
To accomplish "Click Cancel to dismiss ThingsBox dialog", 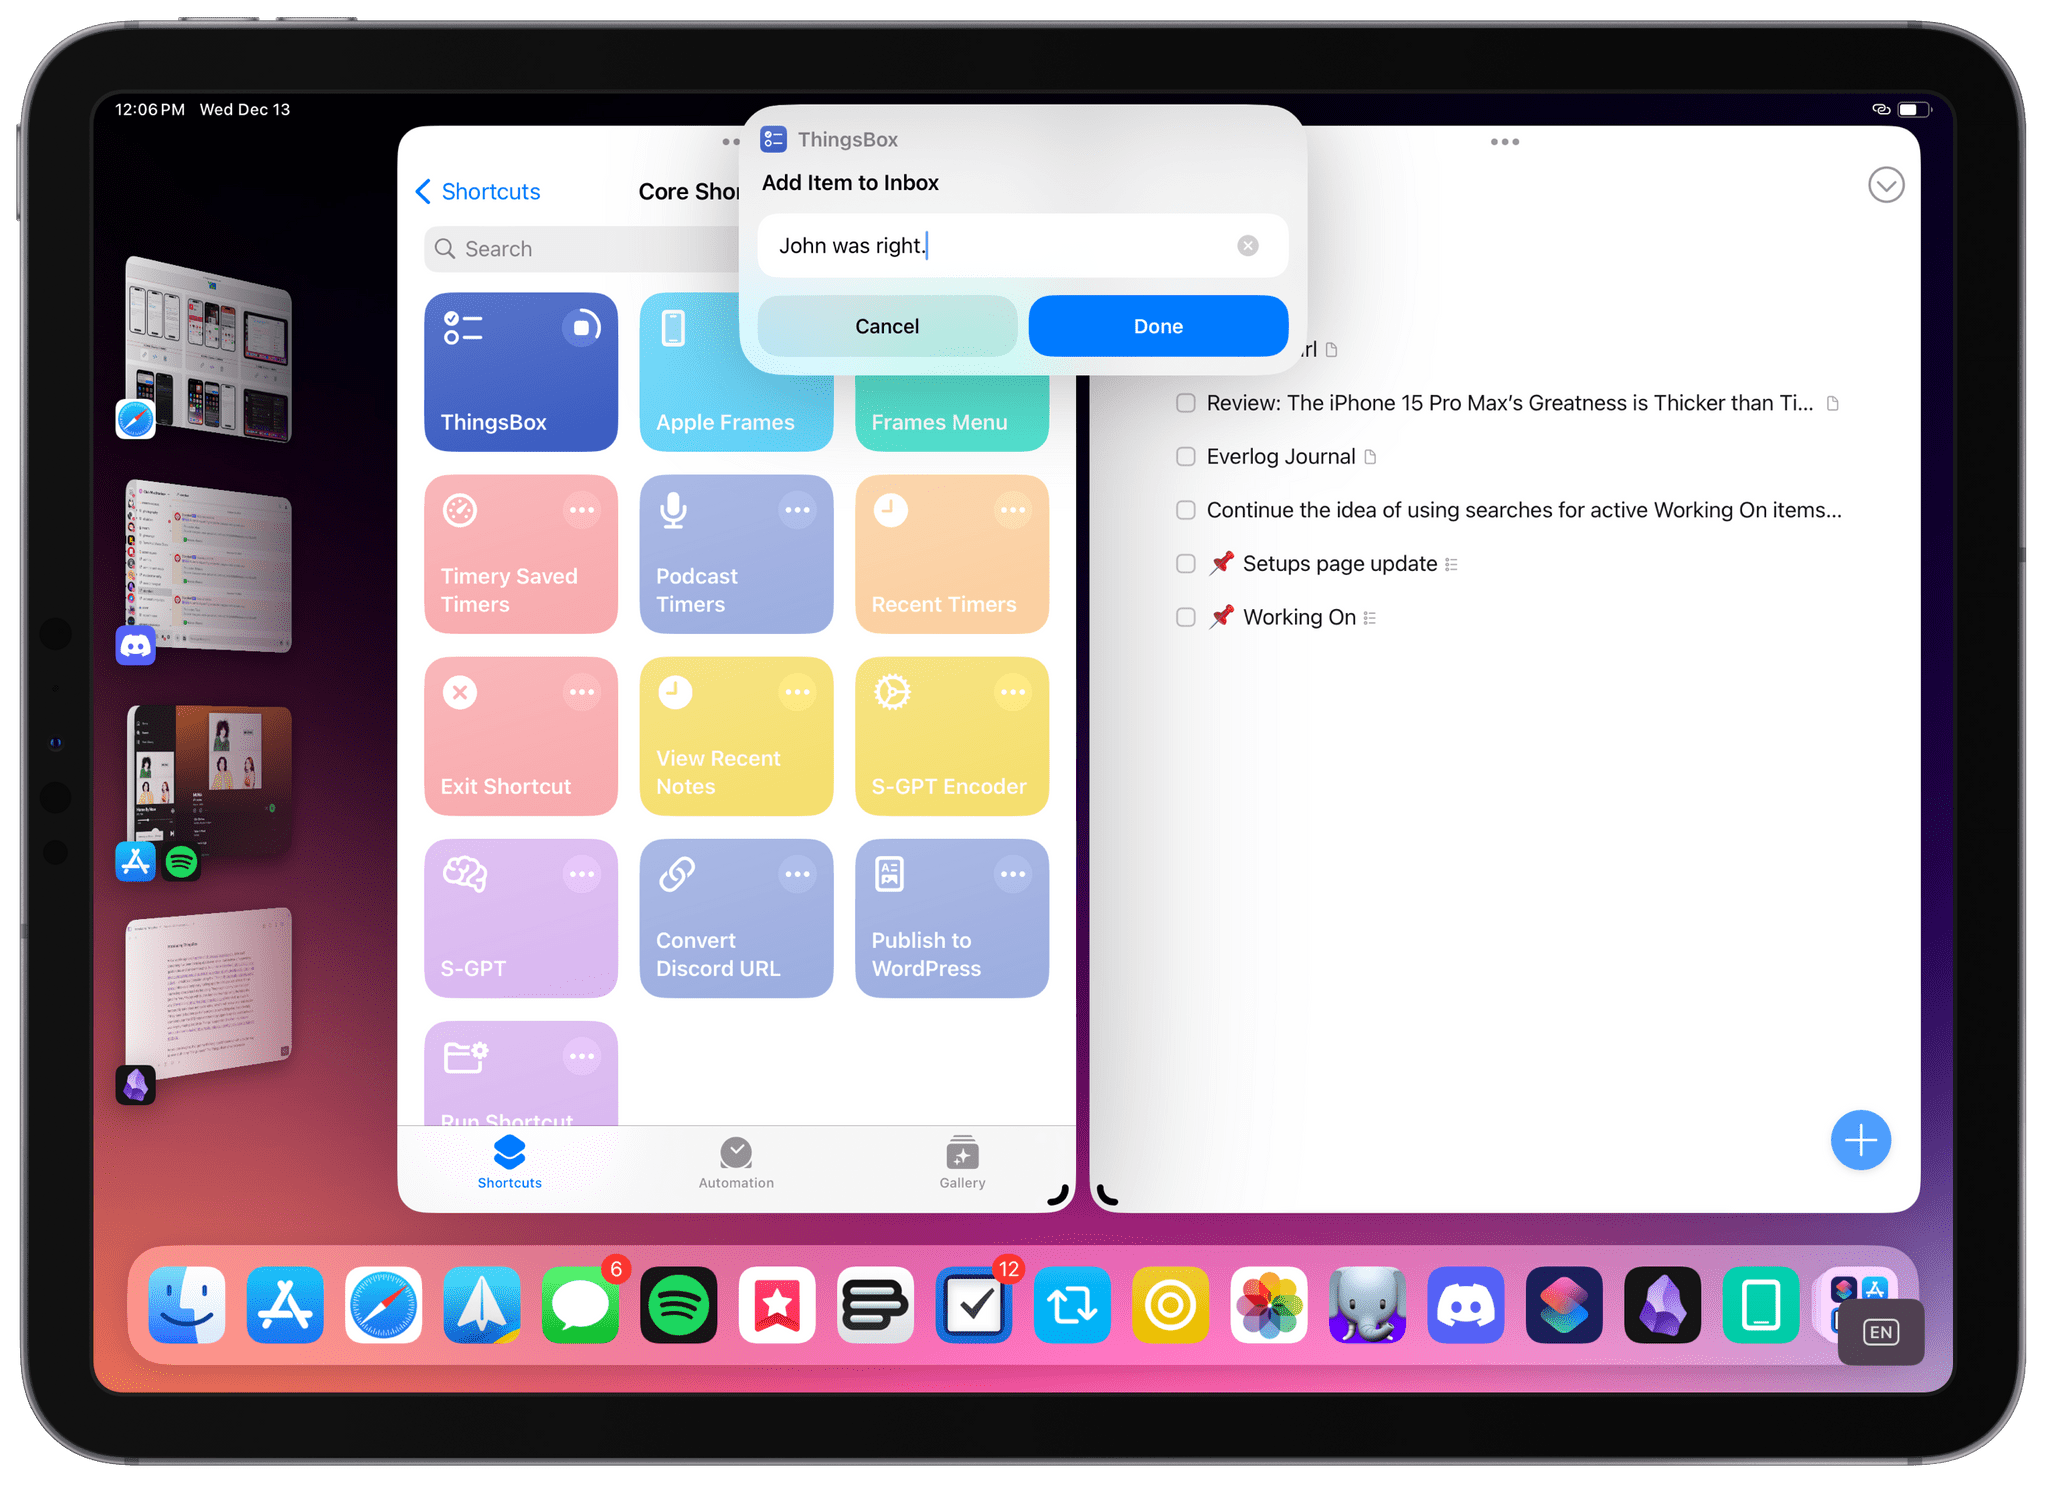I will coord(887,326).
